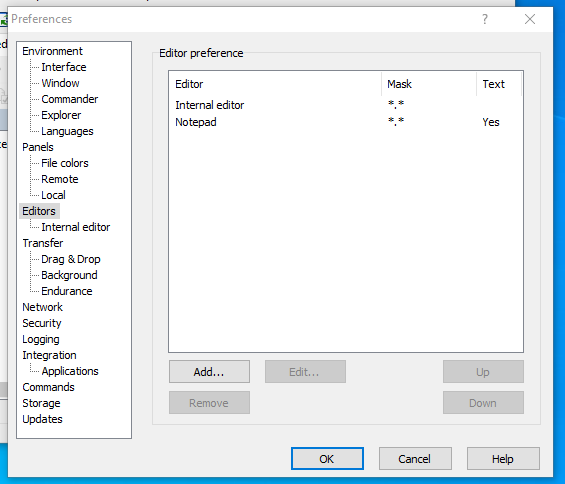Select the Storage tree item
The height and width of the screenshot is (484, 565).
pyautogui.click(x=41, y=403)
